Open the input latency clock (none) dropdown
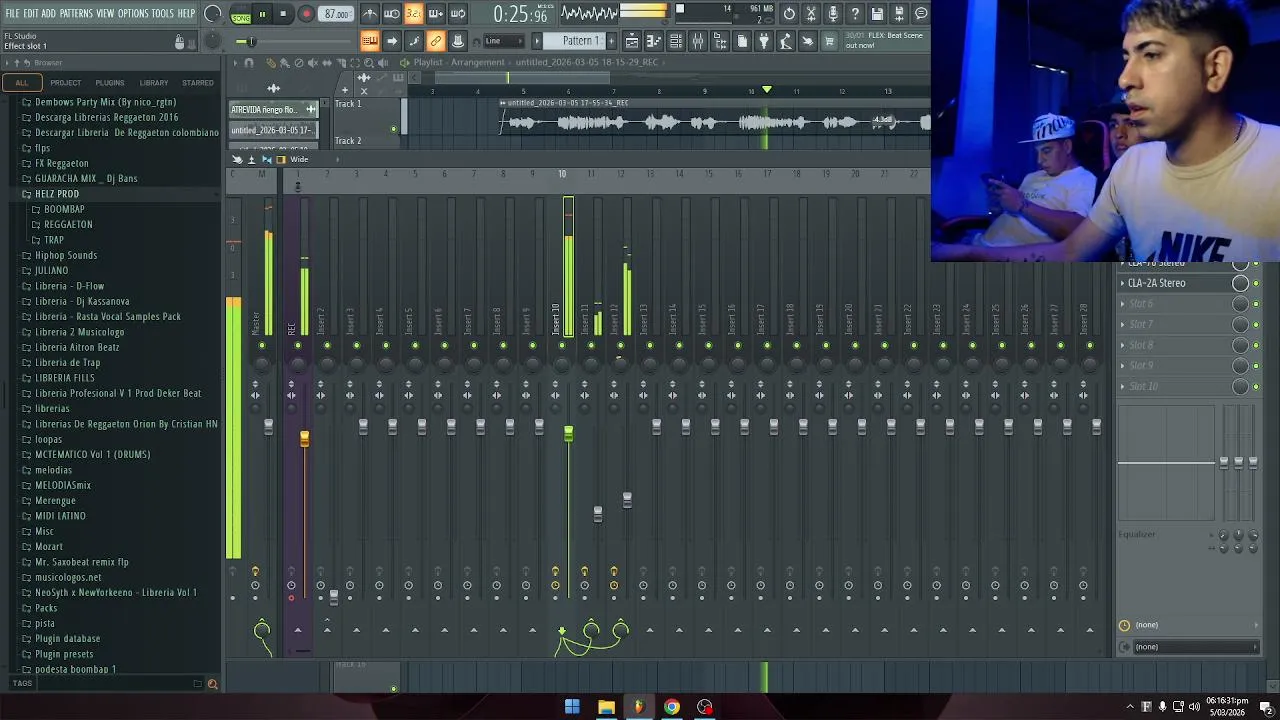This screenshot has height=720, width=1280. 1190,625
